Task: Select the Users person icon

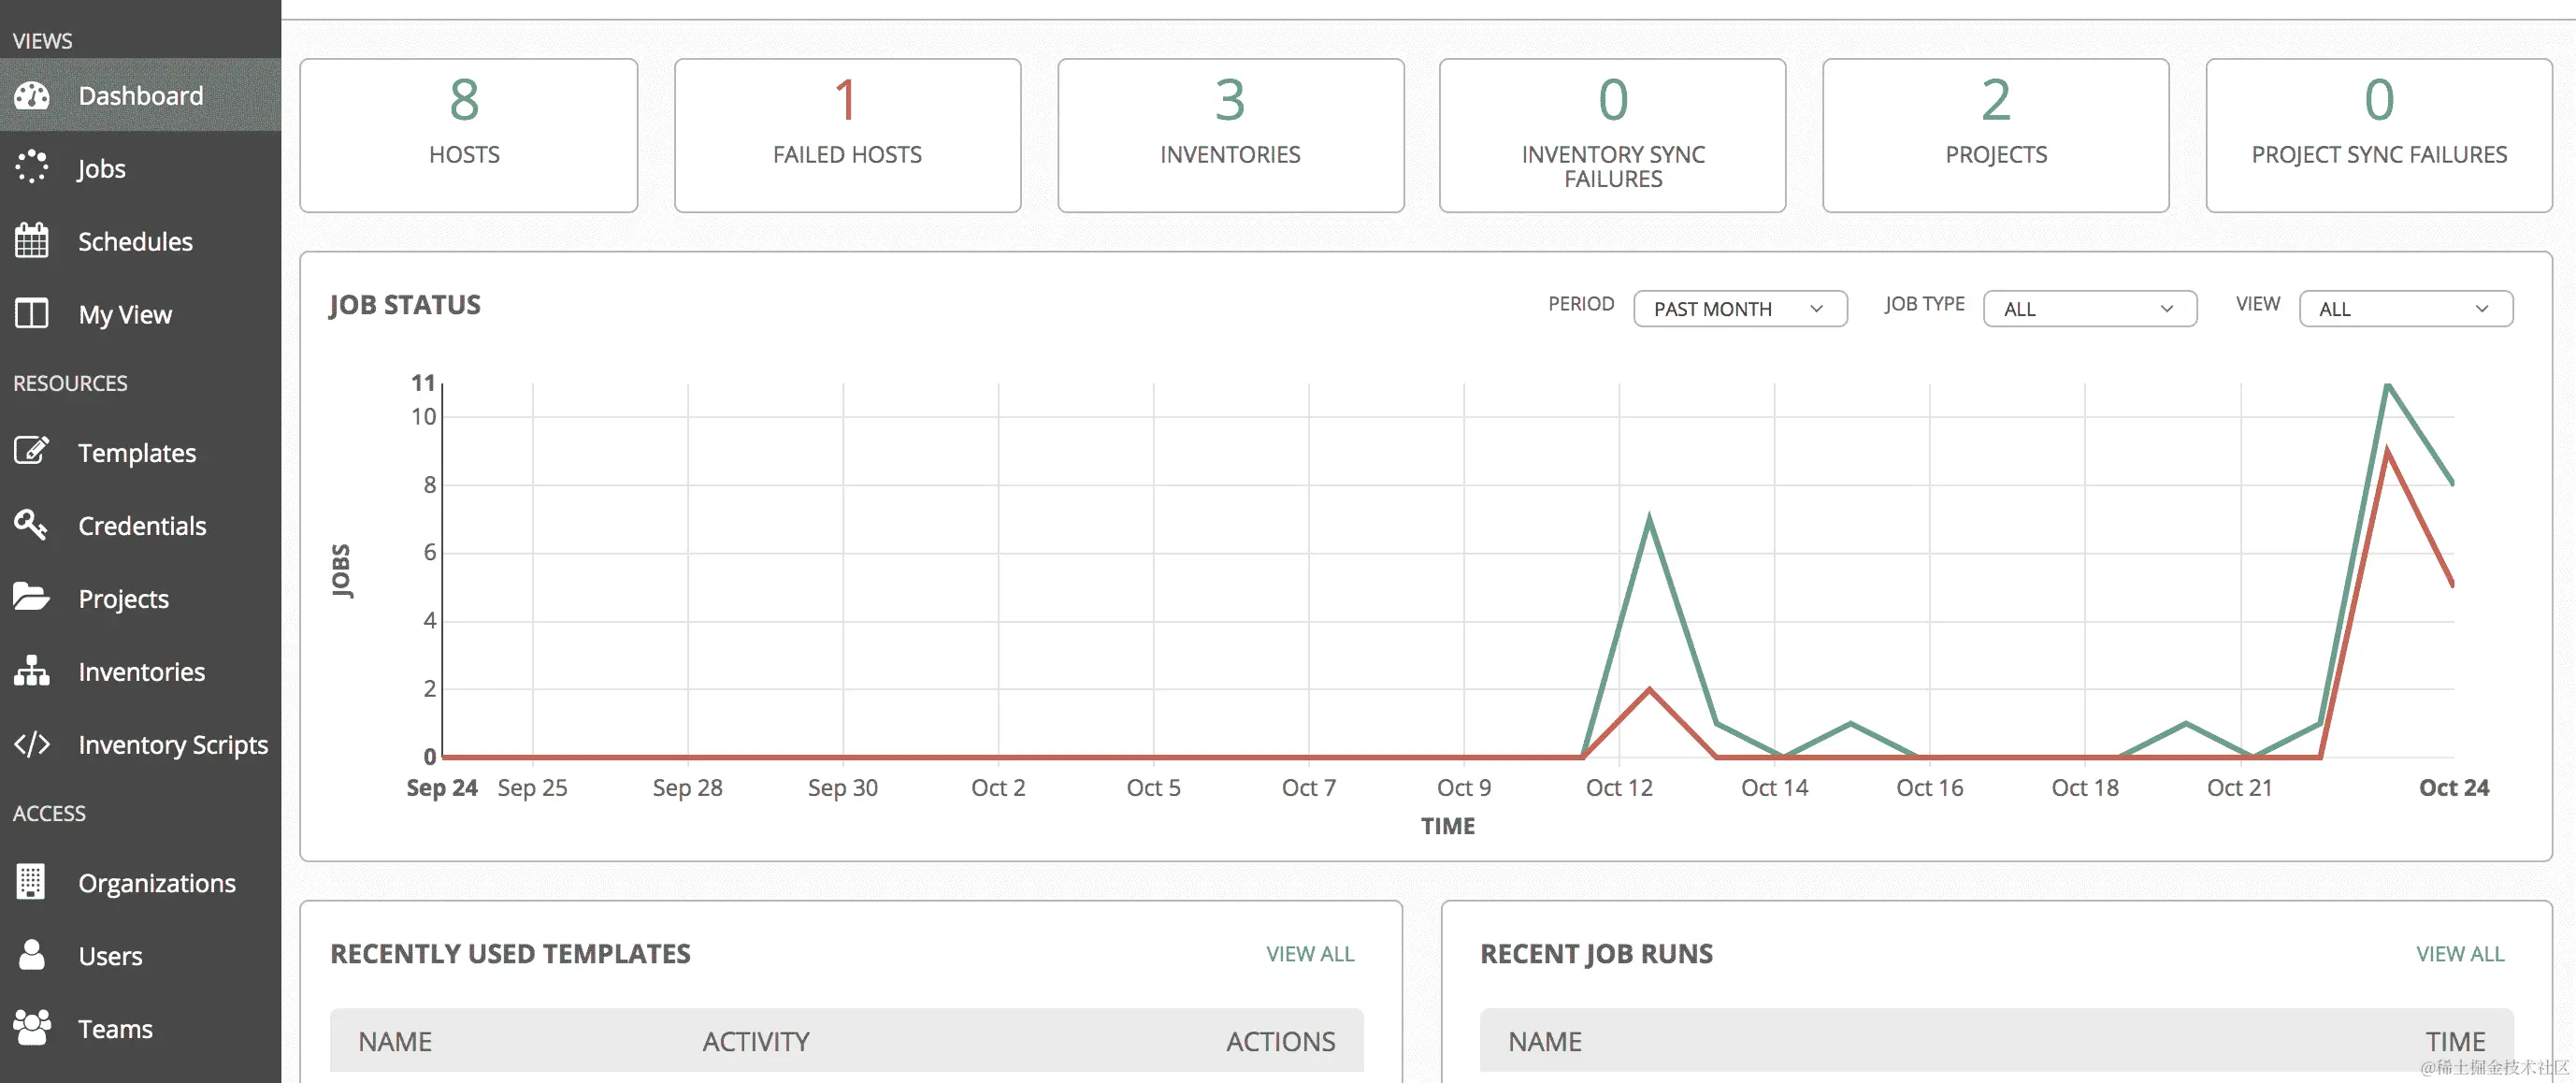Action: (32, 955)
